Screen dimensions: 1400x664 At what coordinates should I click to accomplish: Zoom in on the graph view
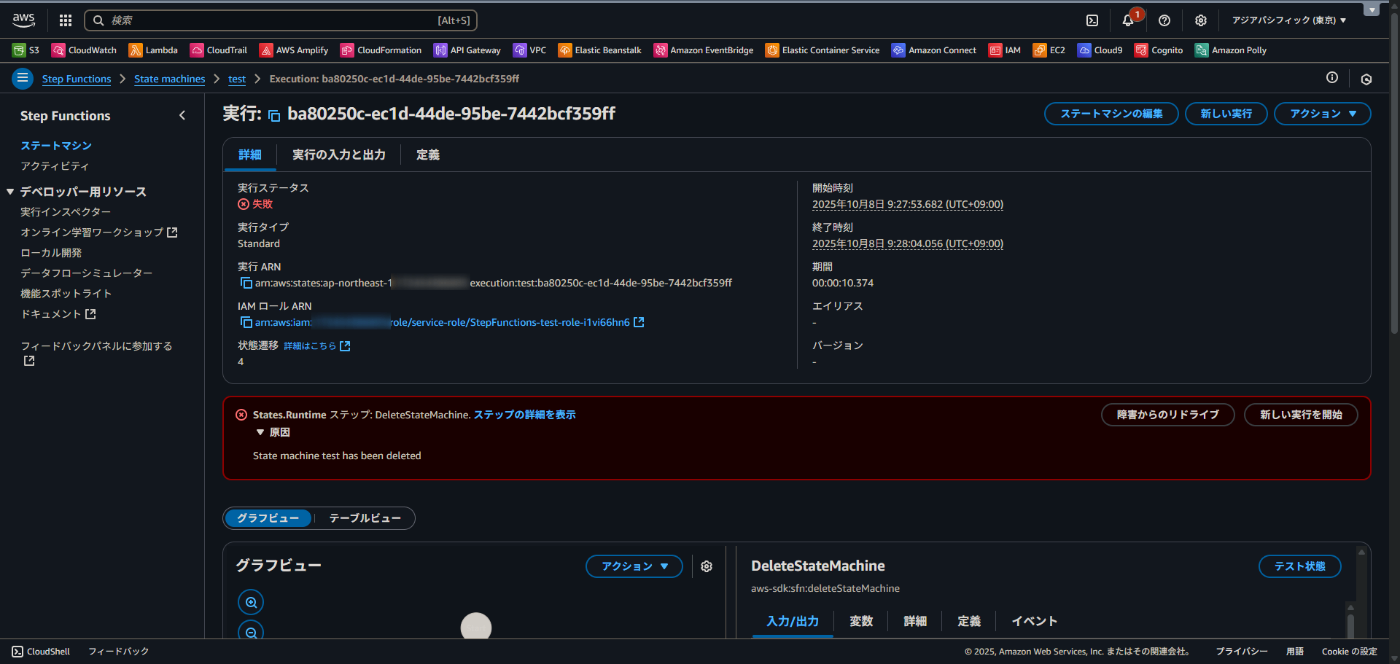coord(251,602)
